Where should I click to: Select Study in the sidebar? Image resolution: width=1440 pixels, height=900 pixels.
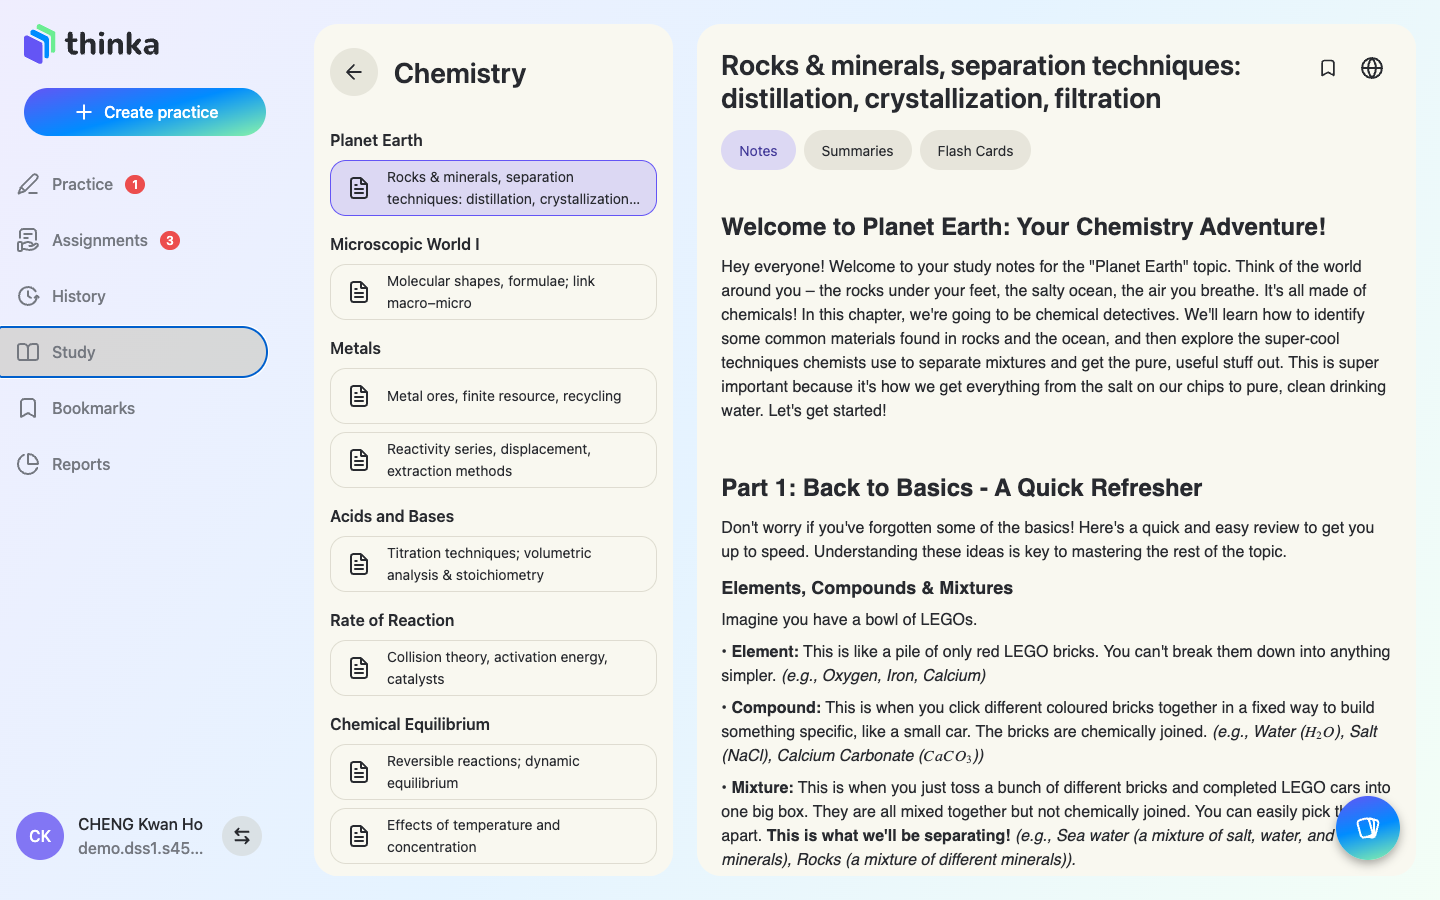click(133, 352)
